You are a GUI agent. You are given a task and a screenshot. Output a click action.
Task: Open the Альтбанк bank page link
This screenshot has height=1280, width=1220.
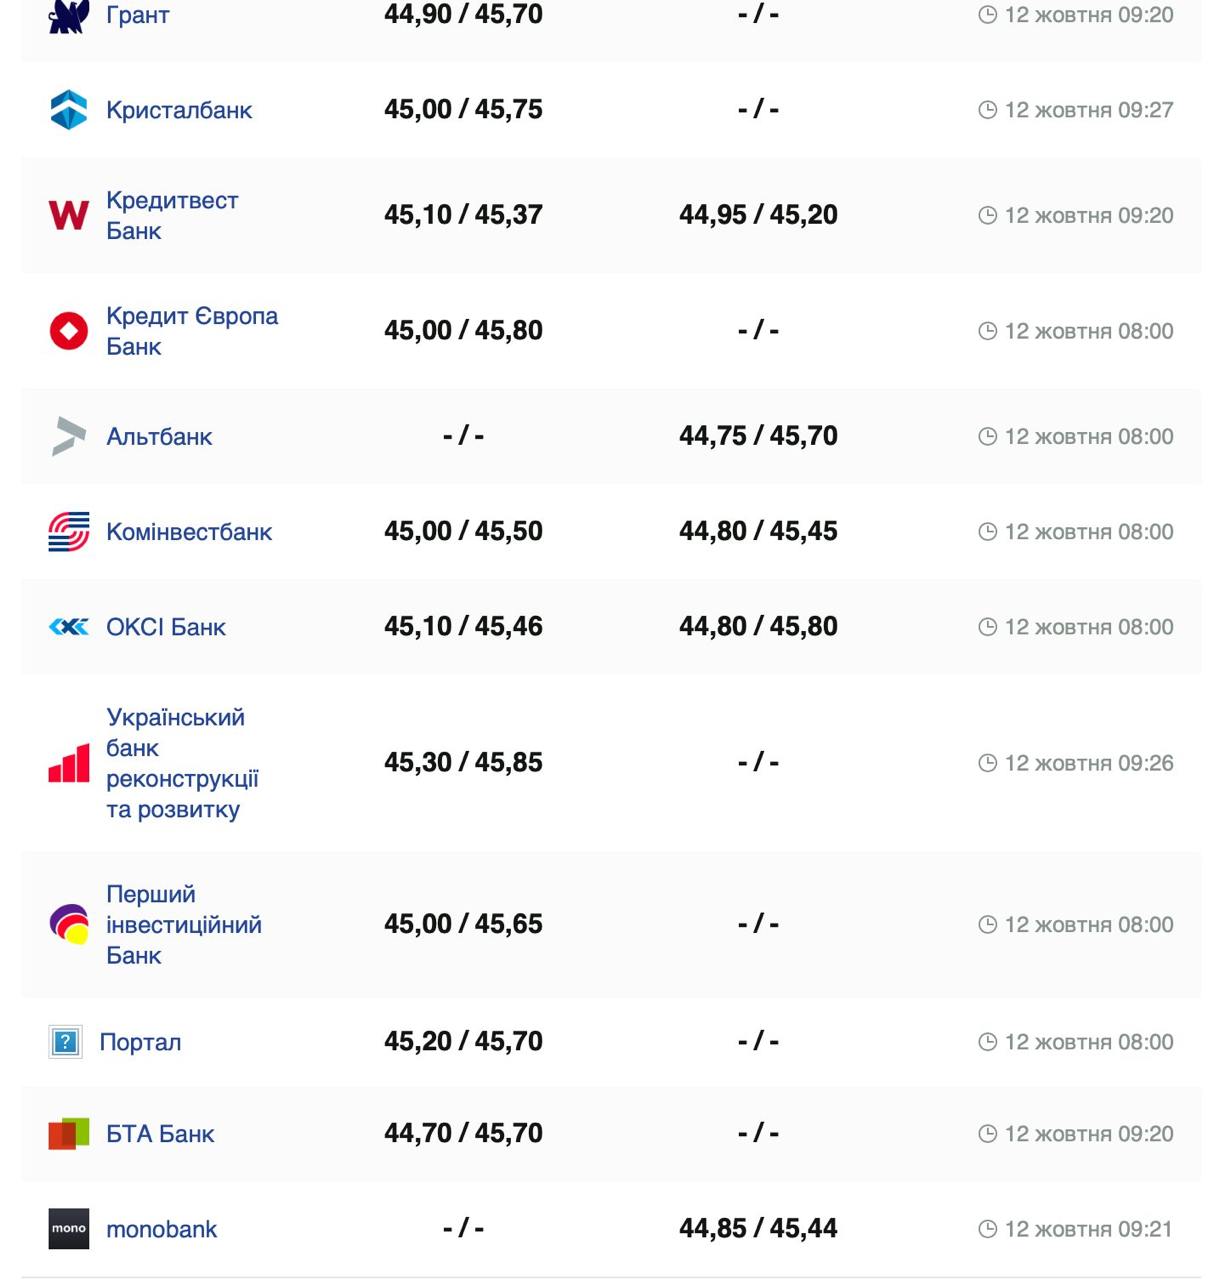click(159, 437)
